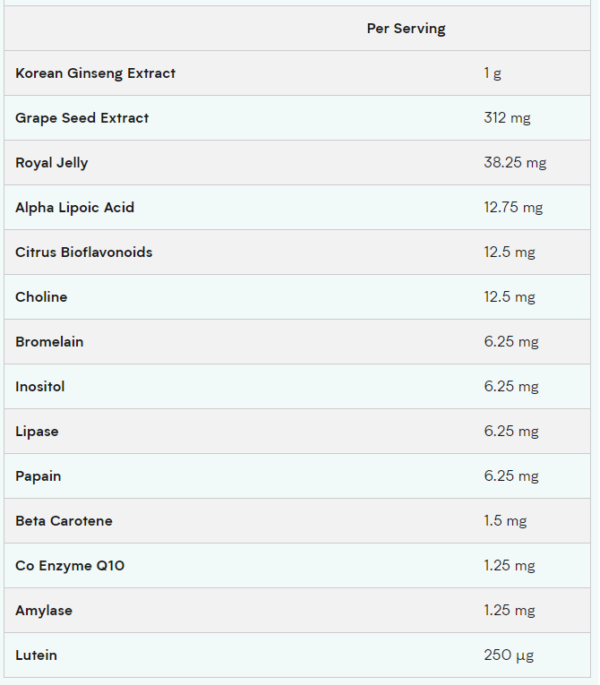Select Alpha Lipoic Acid text
600x685 pixels.
[75, 208]
